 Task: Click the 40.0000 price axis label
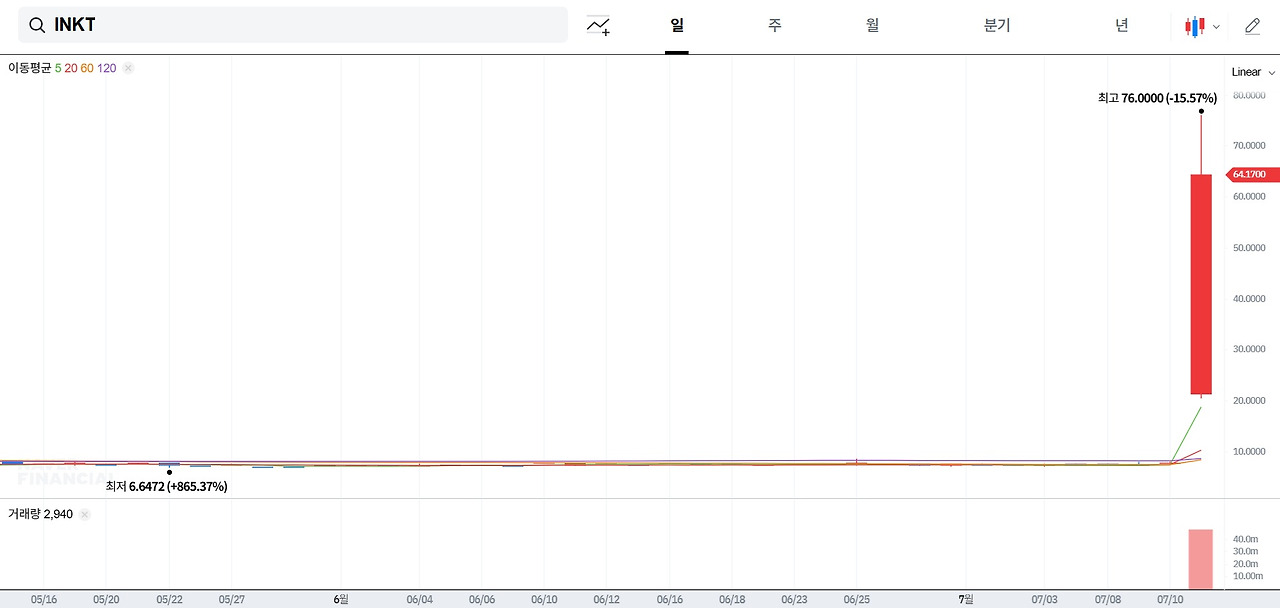1250,299
